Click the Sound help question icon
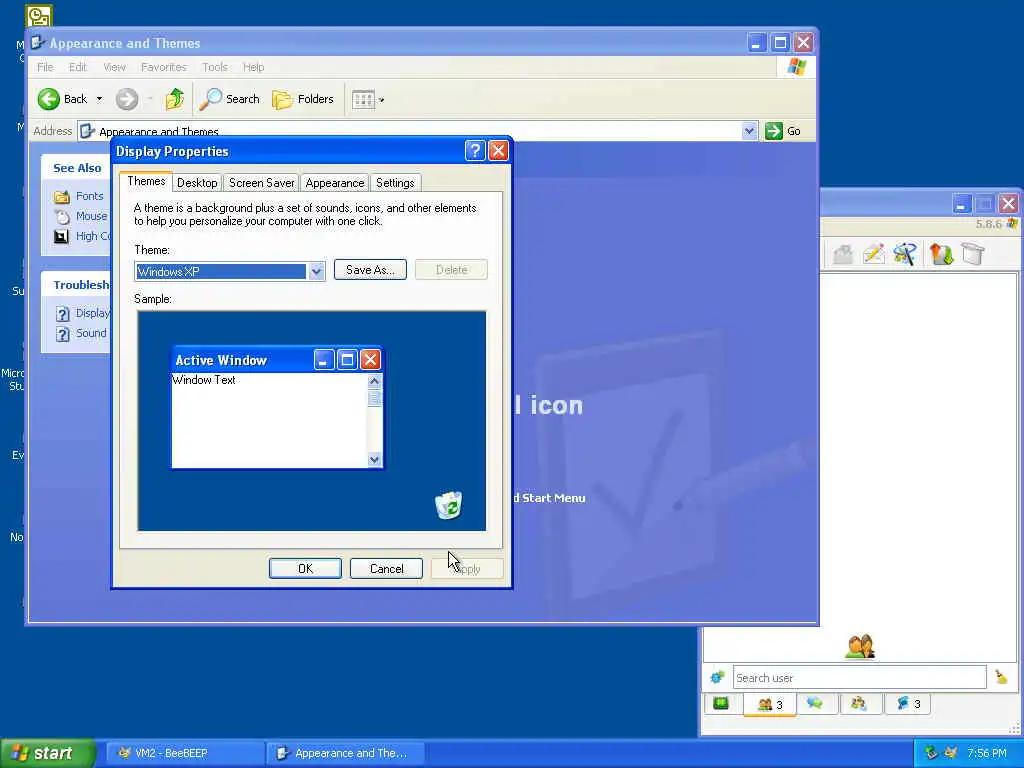The width and height of the screenshot is (1024, 768). pyautogui.click(x=62, y=334)
